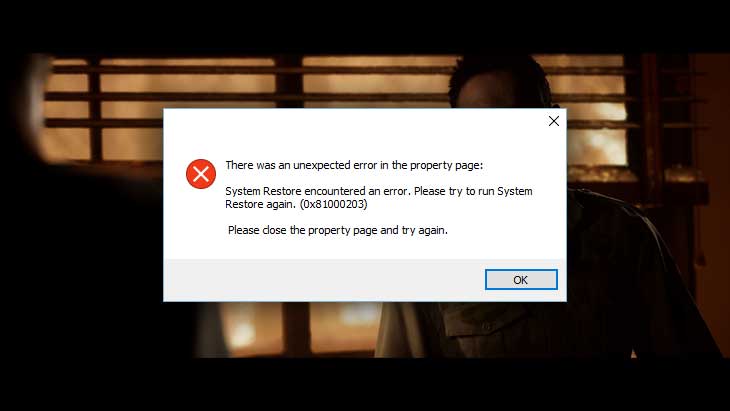
Task: Click the 'System Restore encountered an error' message
Action: click(x=317, y=191)
